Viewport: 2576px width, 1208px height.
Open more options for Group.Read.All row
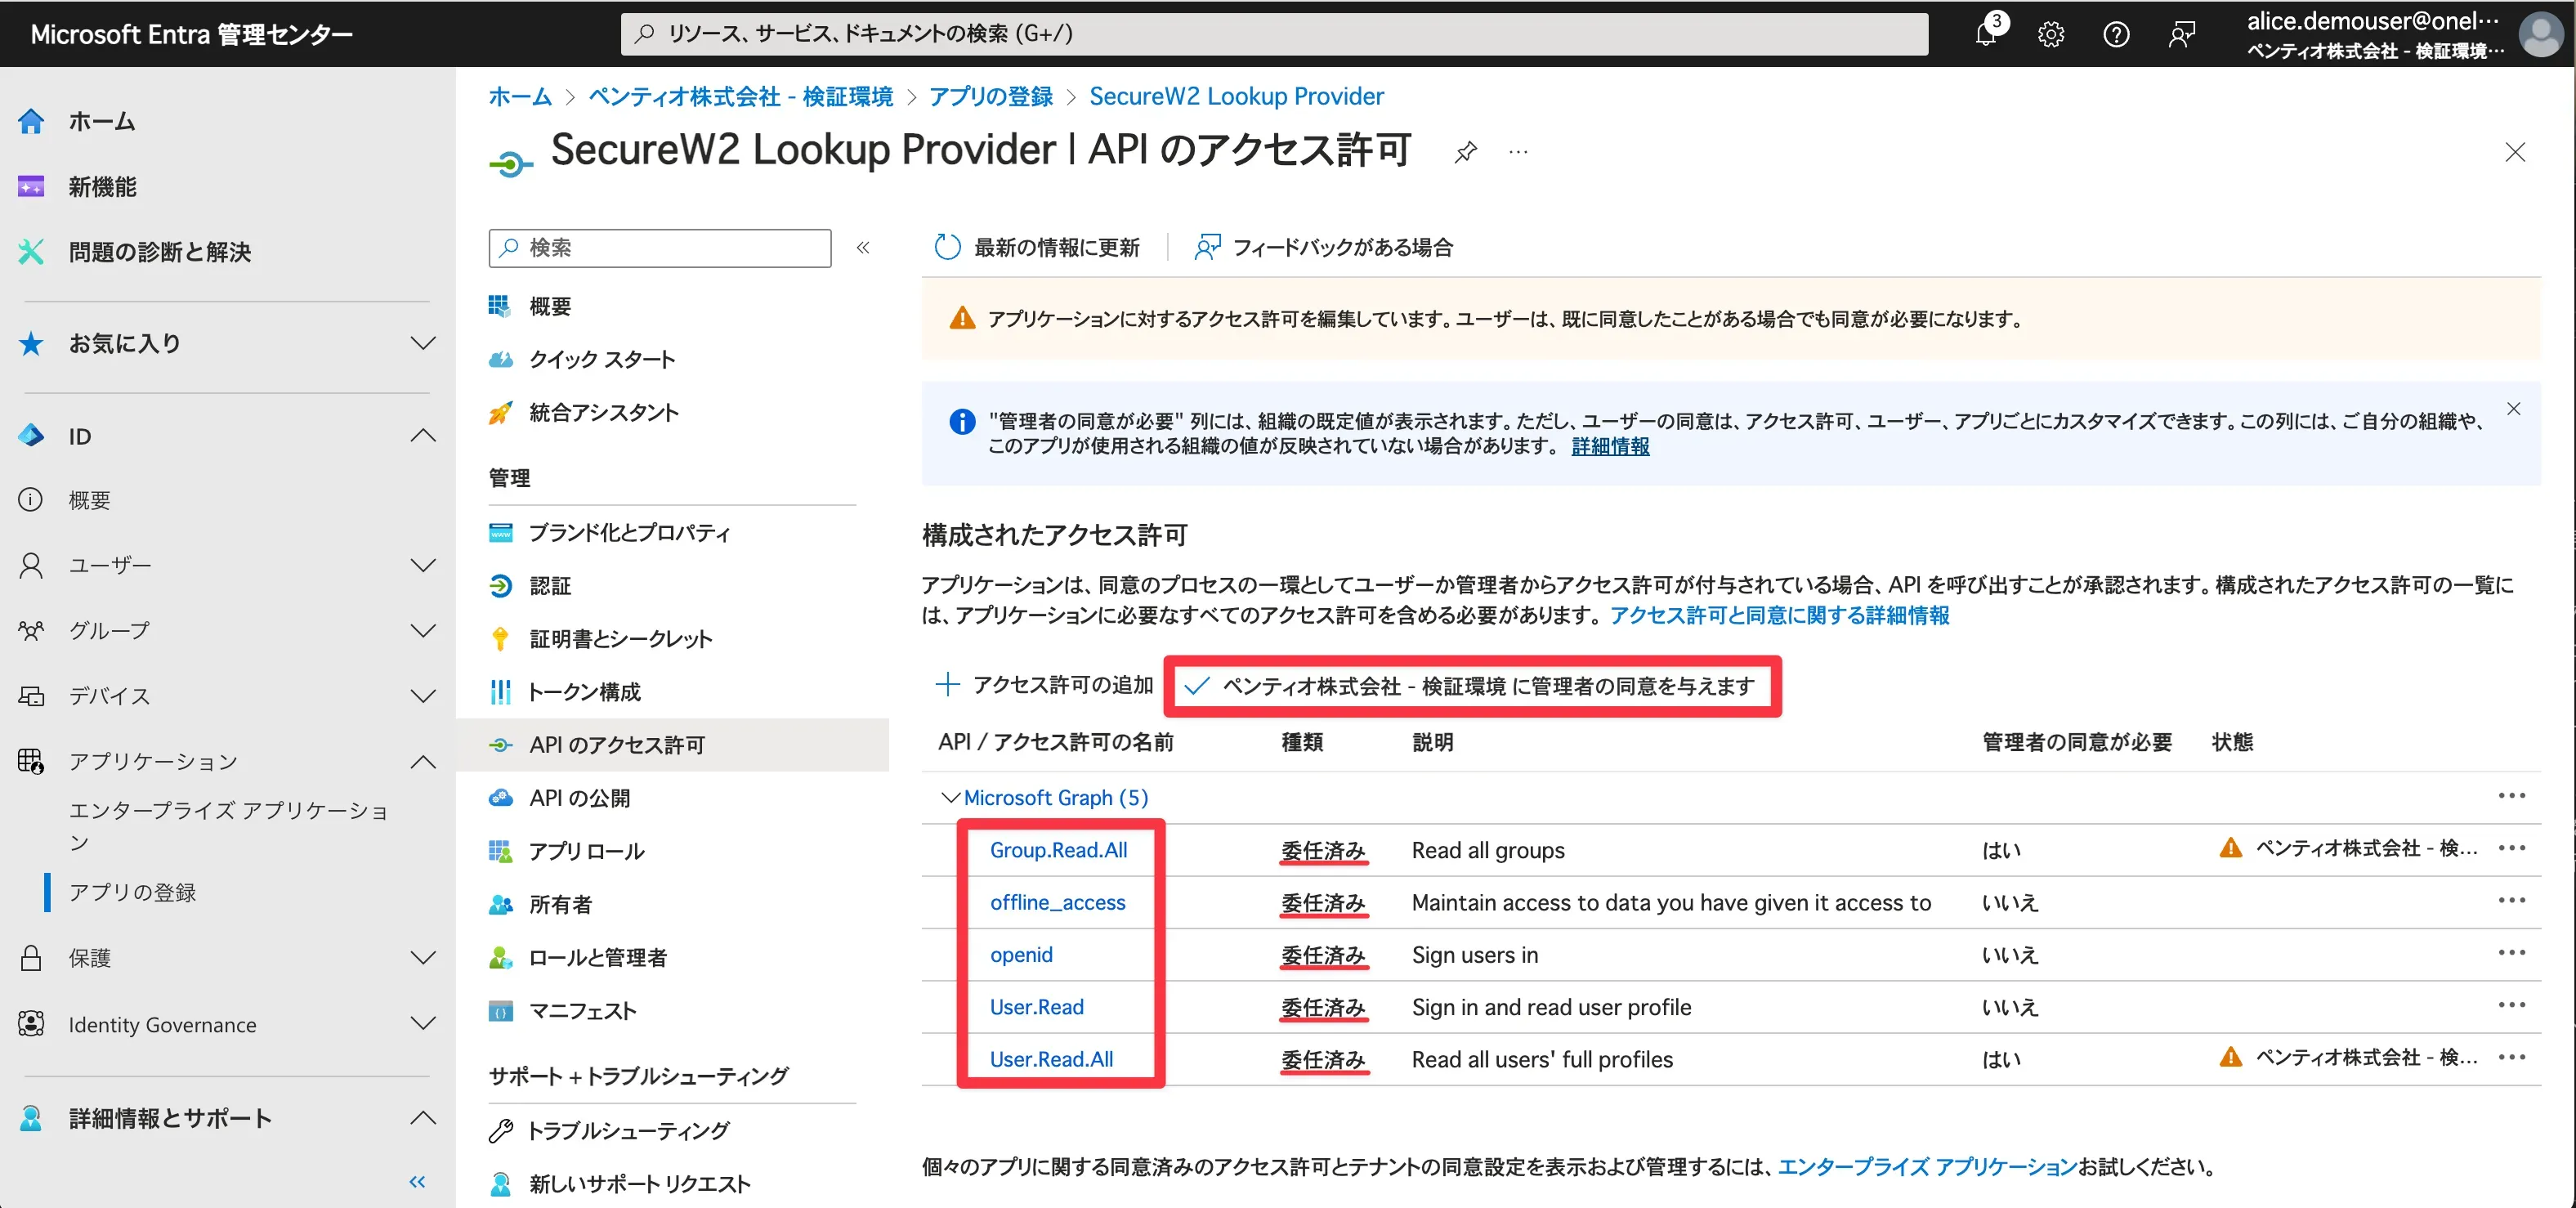(2511, 849)
